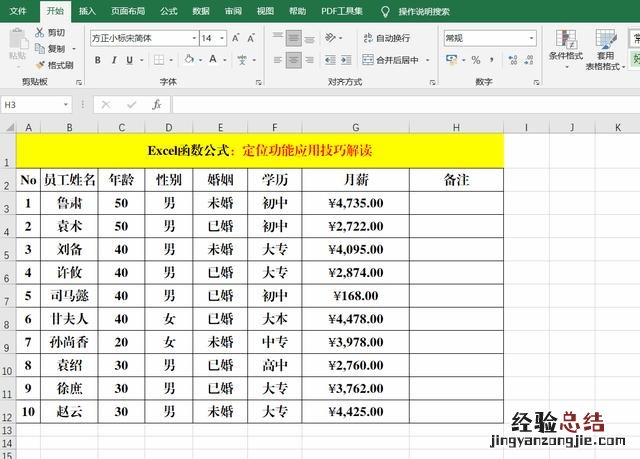
Task: Apply percent style (%)
Action: (476, 60)
